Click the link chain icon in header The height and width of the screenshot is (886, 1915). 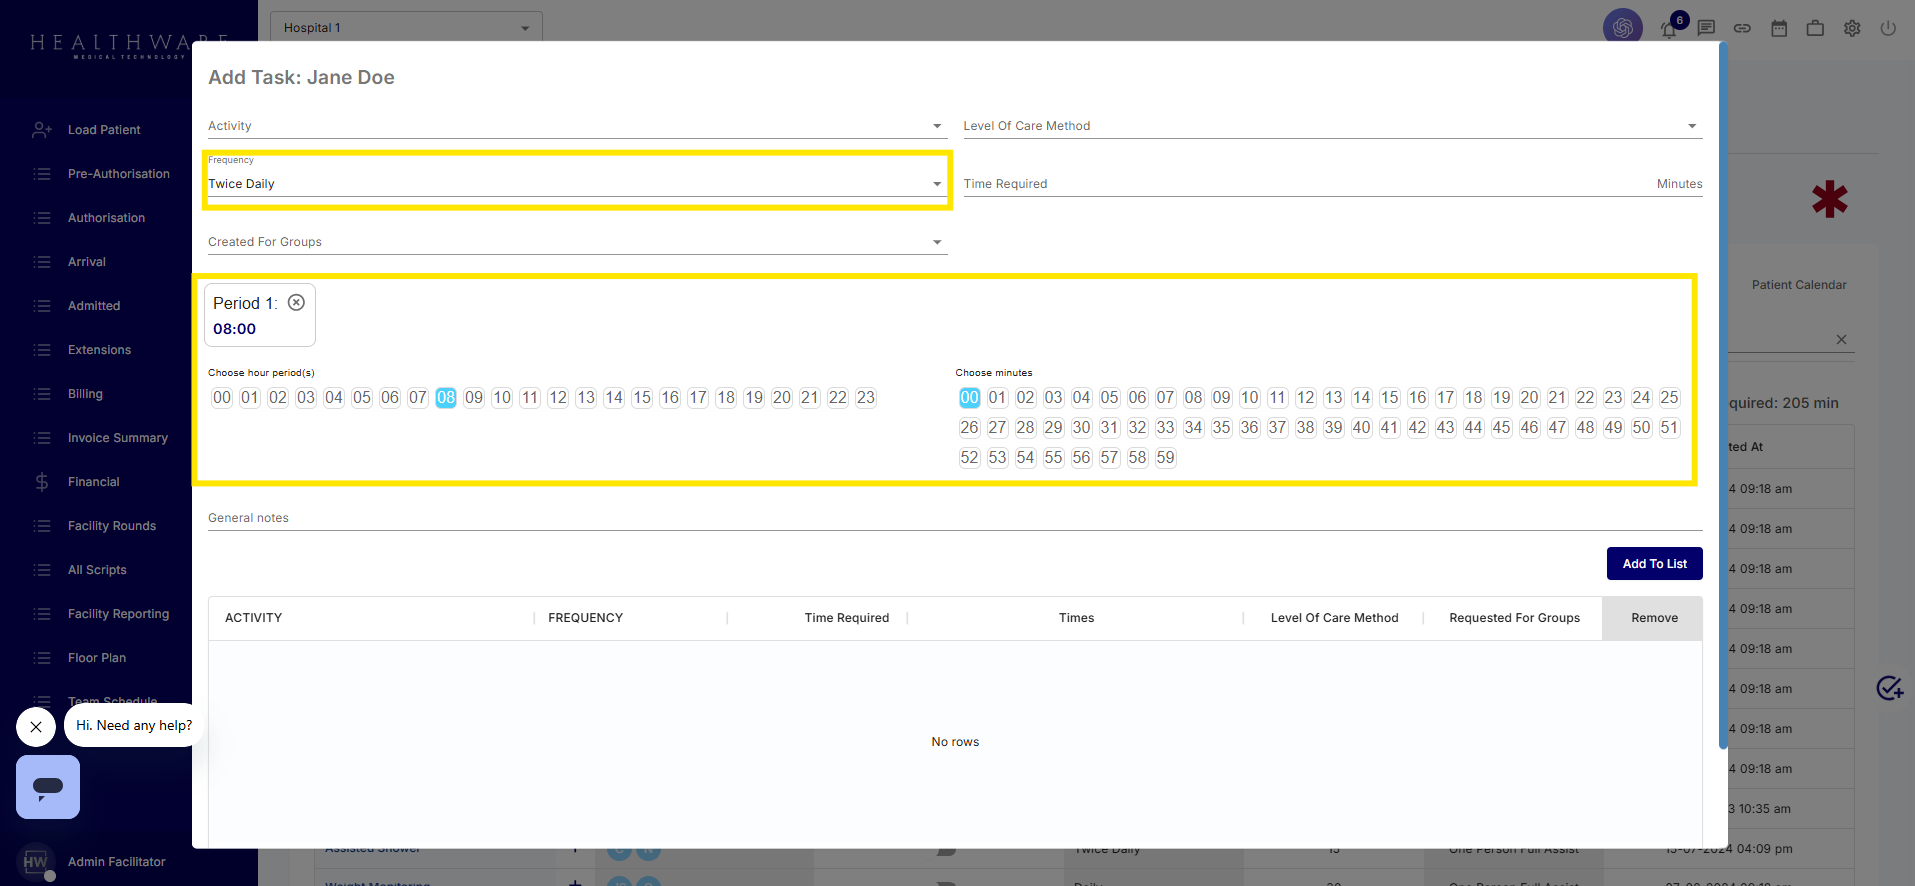click(x=1742, y=28)
